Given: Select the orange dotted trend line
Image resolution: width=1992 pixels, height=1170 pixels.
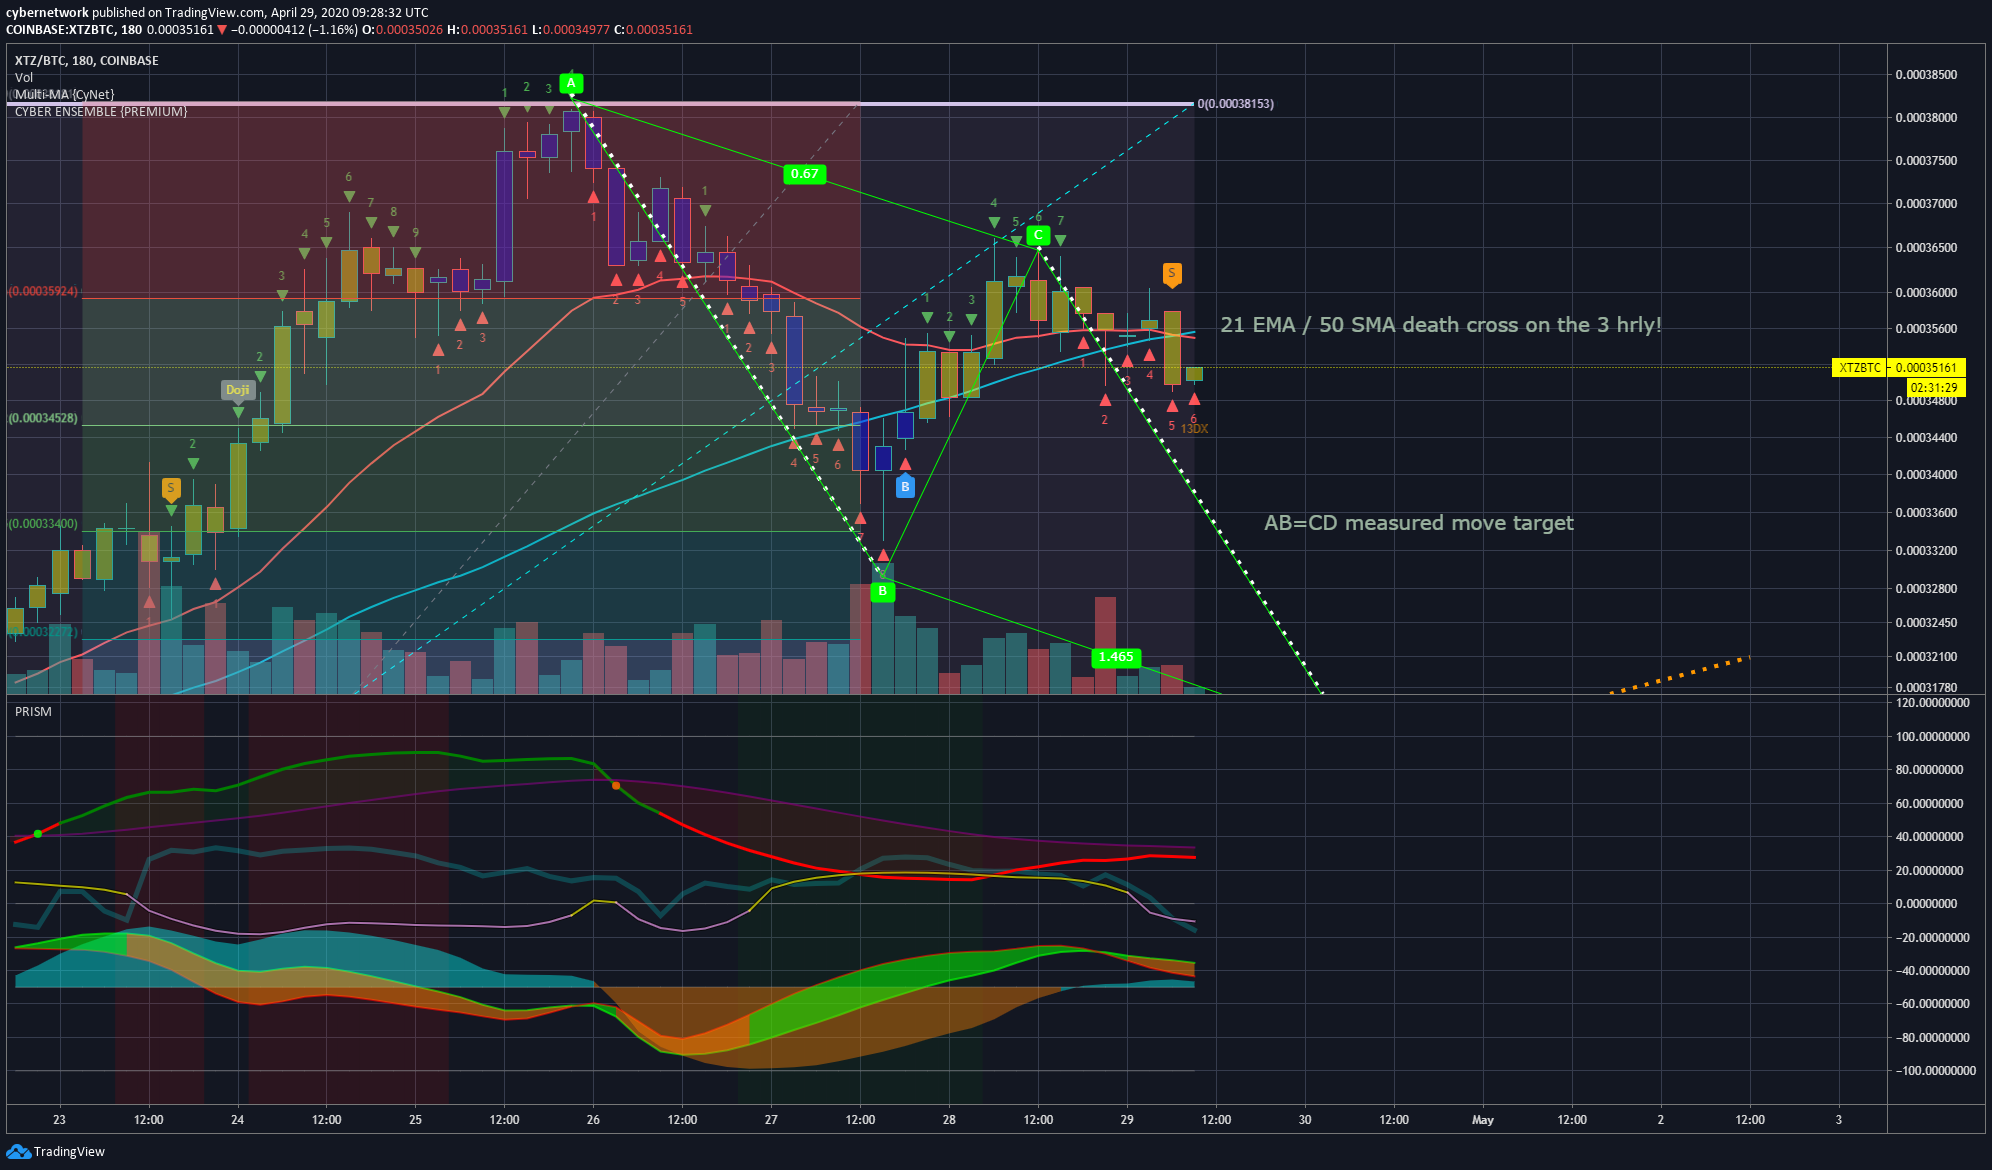Looking at the screenshot, I should tap(1680, 675).
